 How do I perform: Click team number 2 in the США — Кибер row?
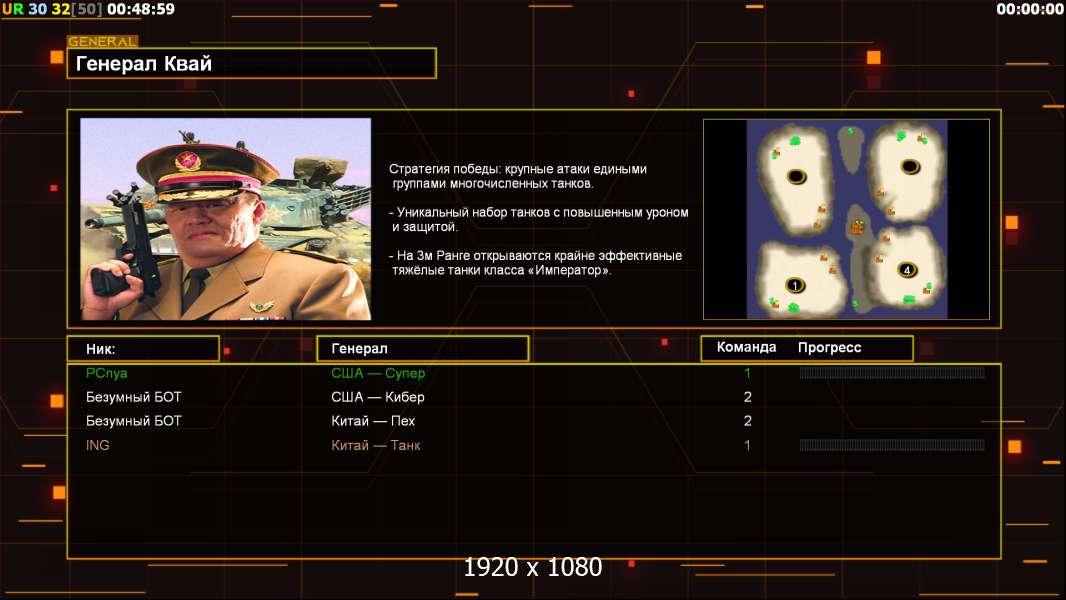[747, 397]
